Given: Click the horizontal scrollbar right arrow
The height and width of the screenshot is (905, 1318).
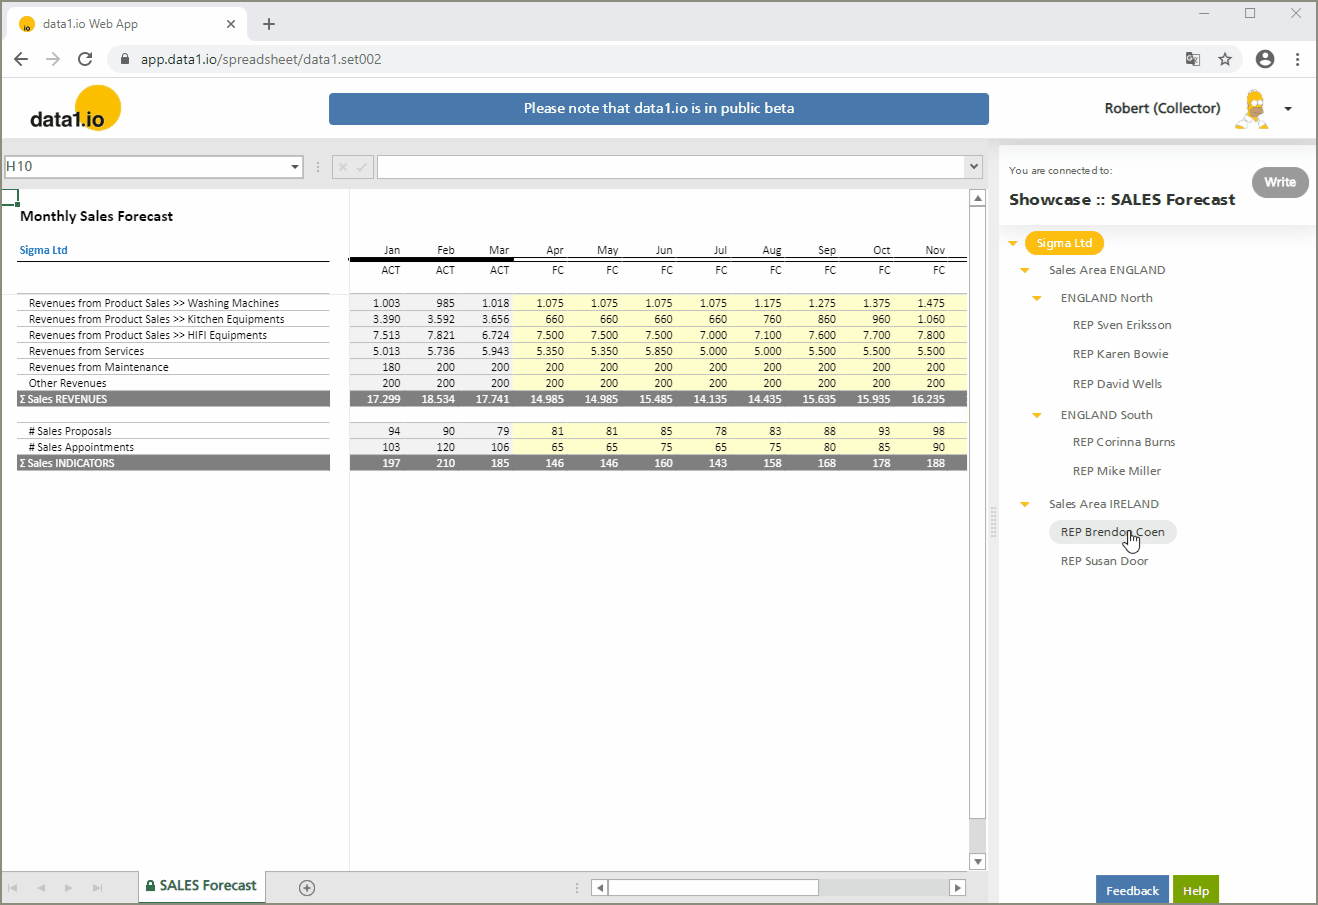Looking at the screenshot, I should 957,887.
